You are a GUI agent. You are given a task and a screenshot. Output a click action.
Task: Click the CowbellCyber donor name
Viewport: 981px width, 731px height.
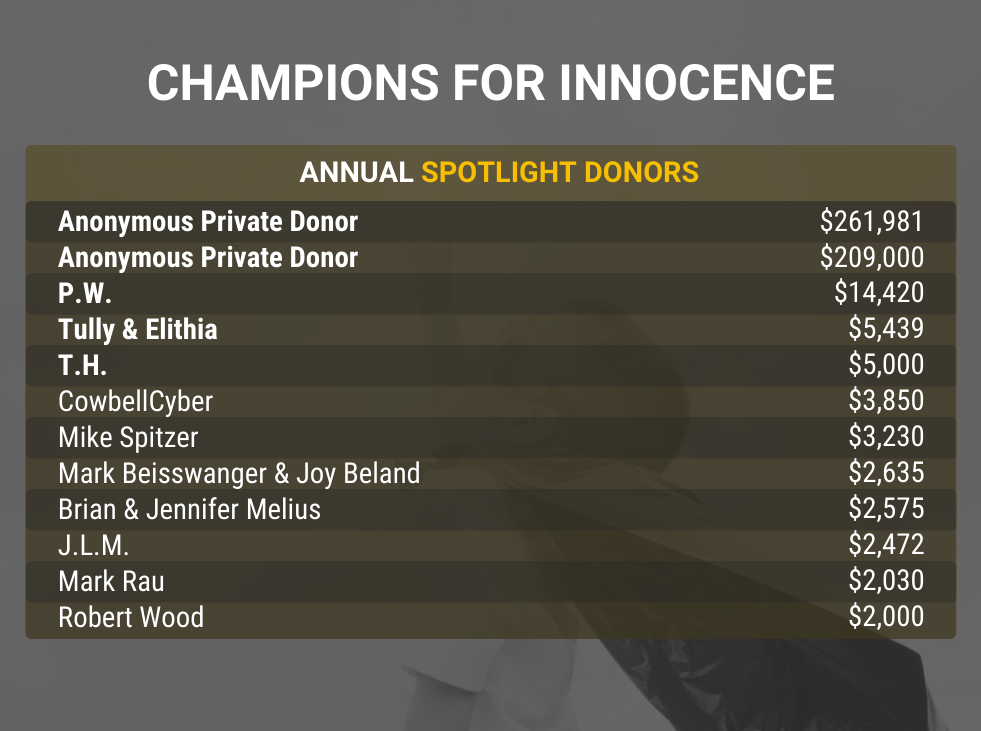click(x=136, y=402)
